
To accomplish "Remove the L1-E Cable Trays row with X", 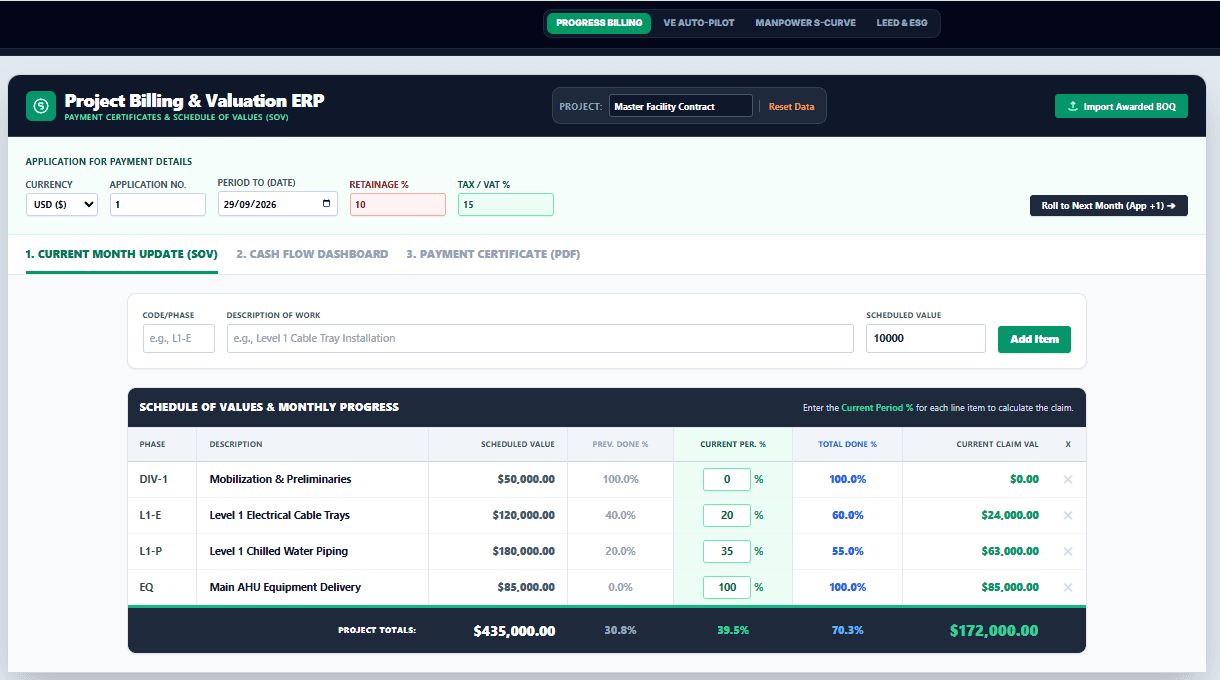I will [x=1067, y=515].
